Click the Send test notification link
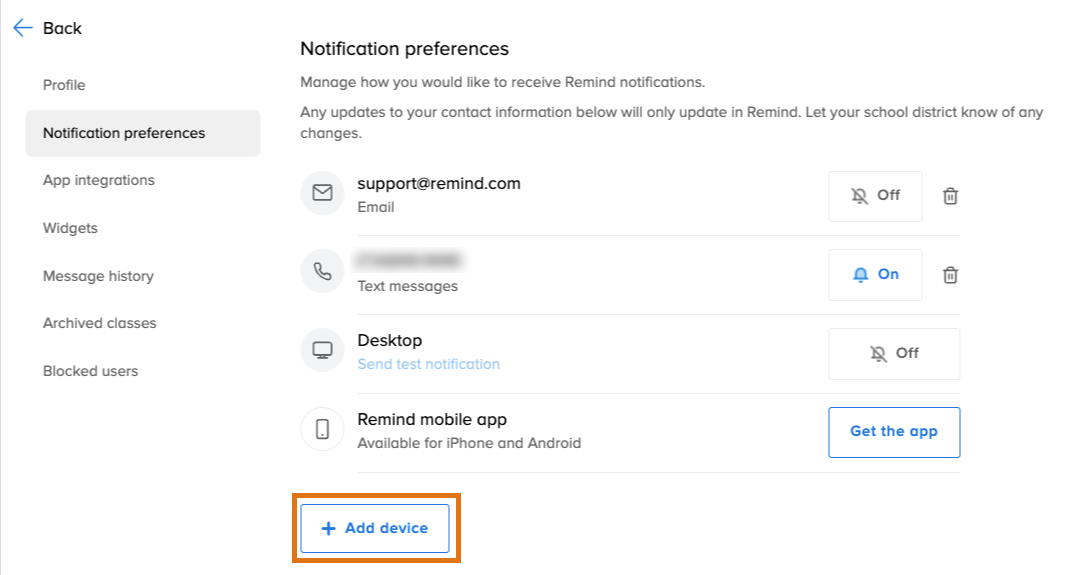 [x=429, y=364]
